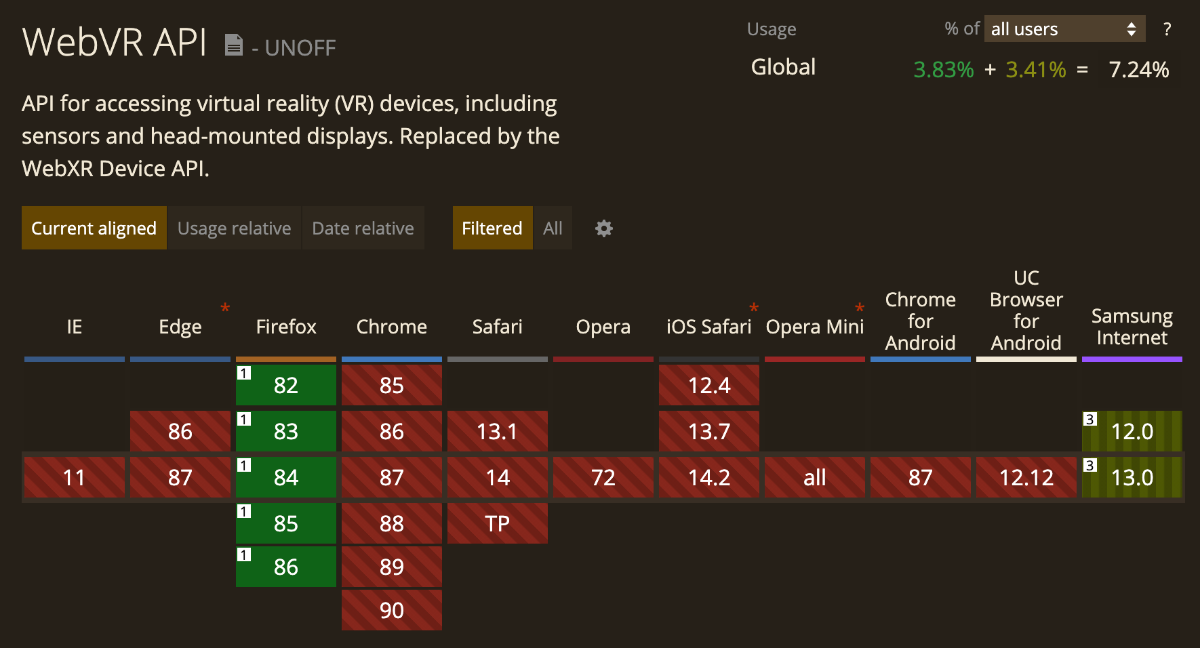Select the Filtered browsers tab

click(492, 228)
